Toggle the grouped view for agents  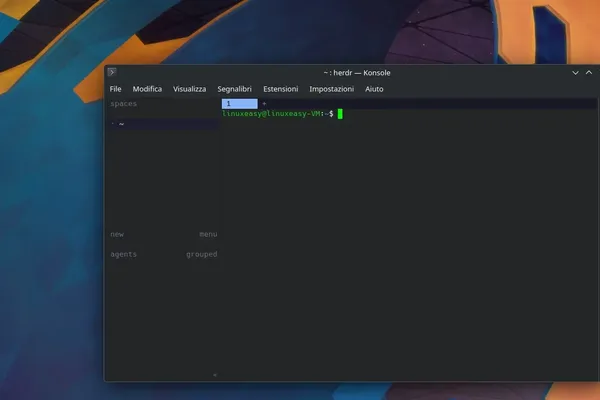(202, 254)
